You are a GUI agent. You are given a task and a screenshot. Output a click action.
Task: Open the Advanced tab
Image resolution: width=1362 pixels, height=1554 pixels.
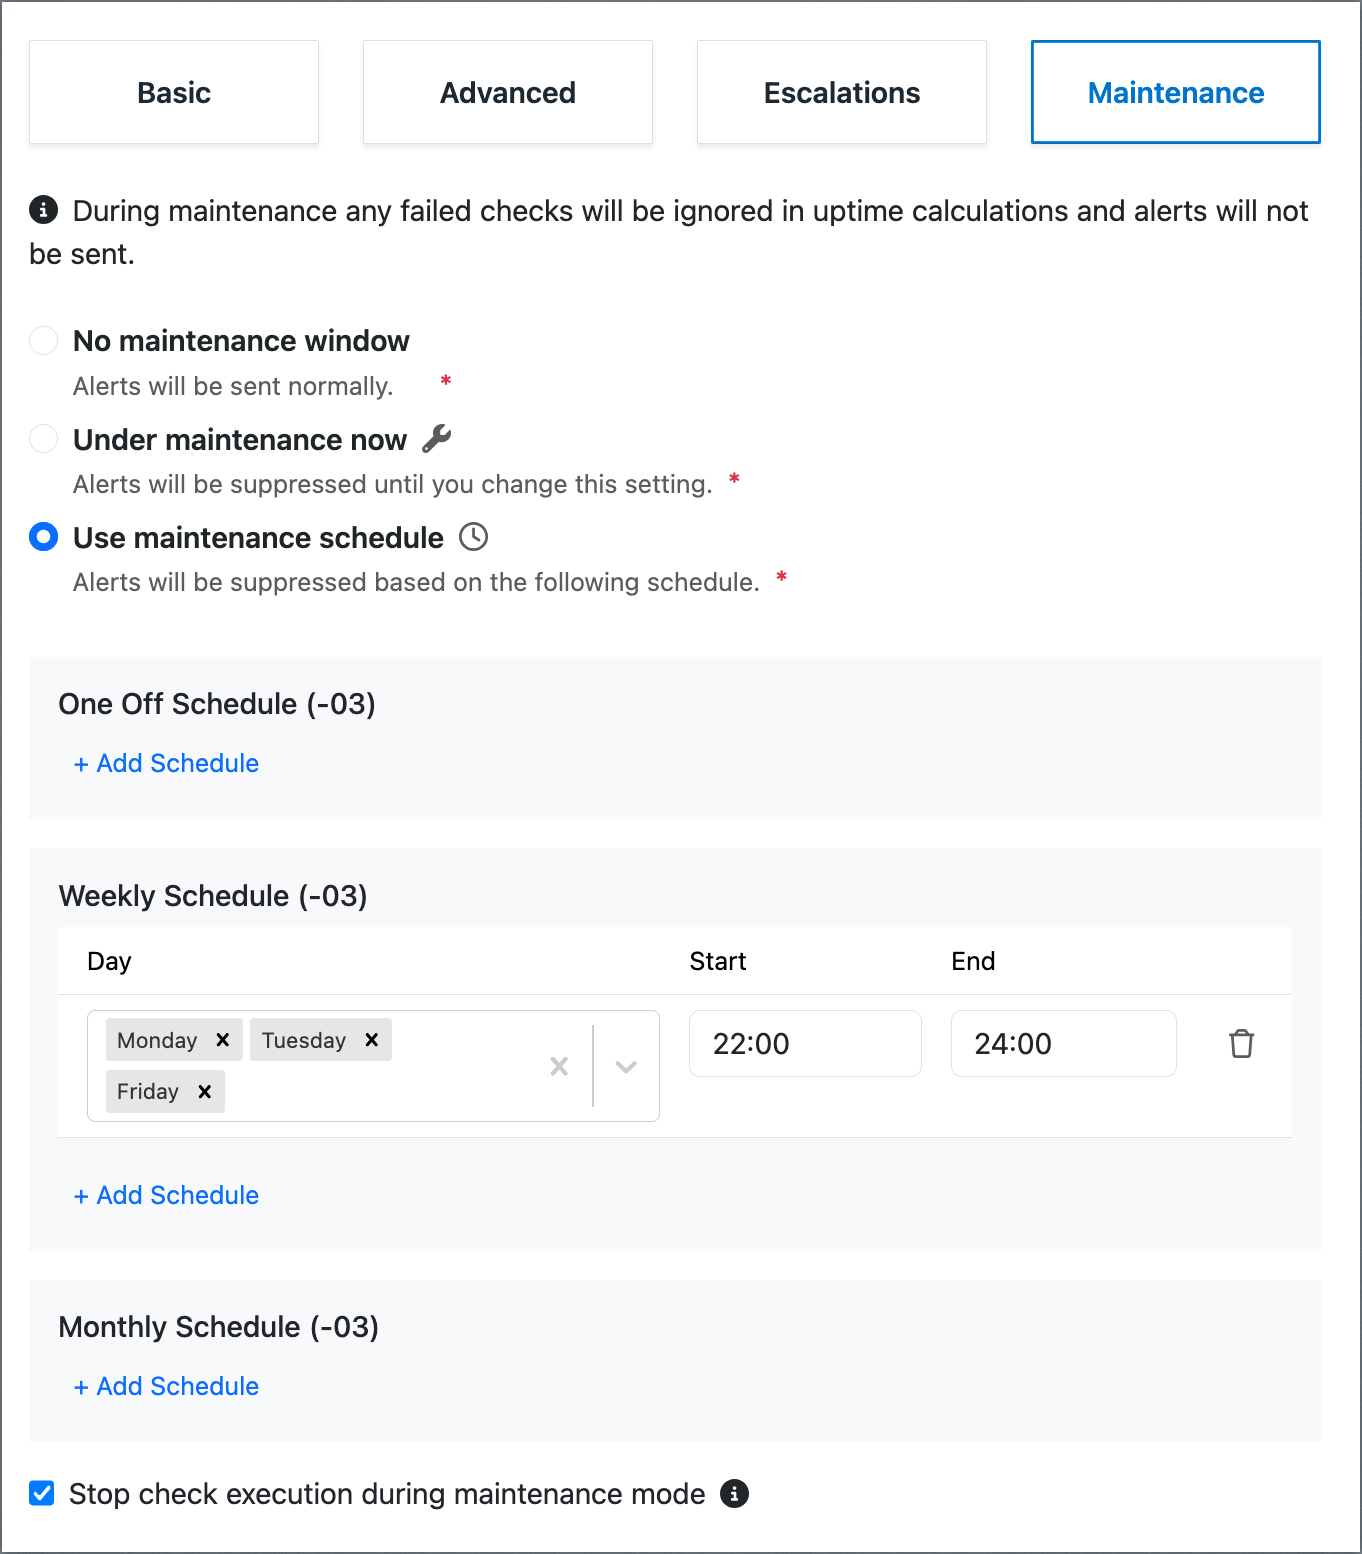508,92
